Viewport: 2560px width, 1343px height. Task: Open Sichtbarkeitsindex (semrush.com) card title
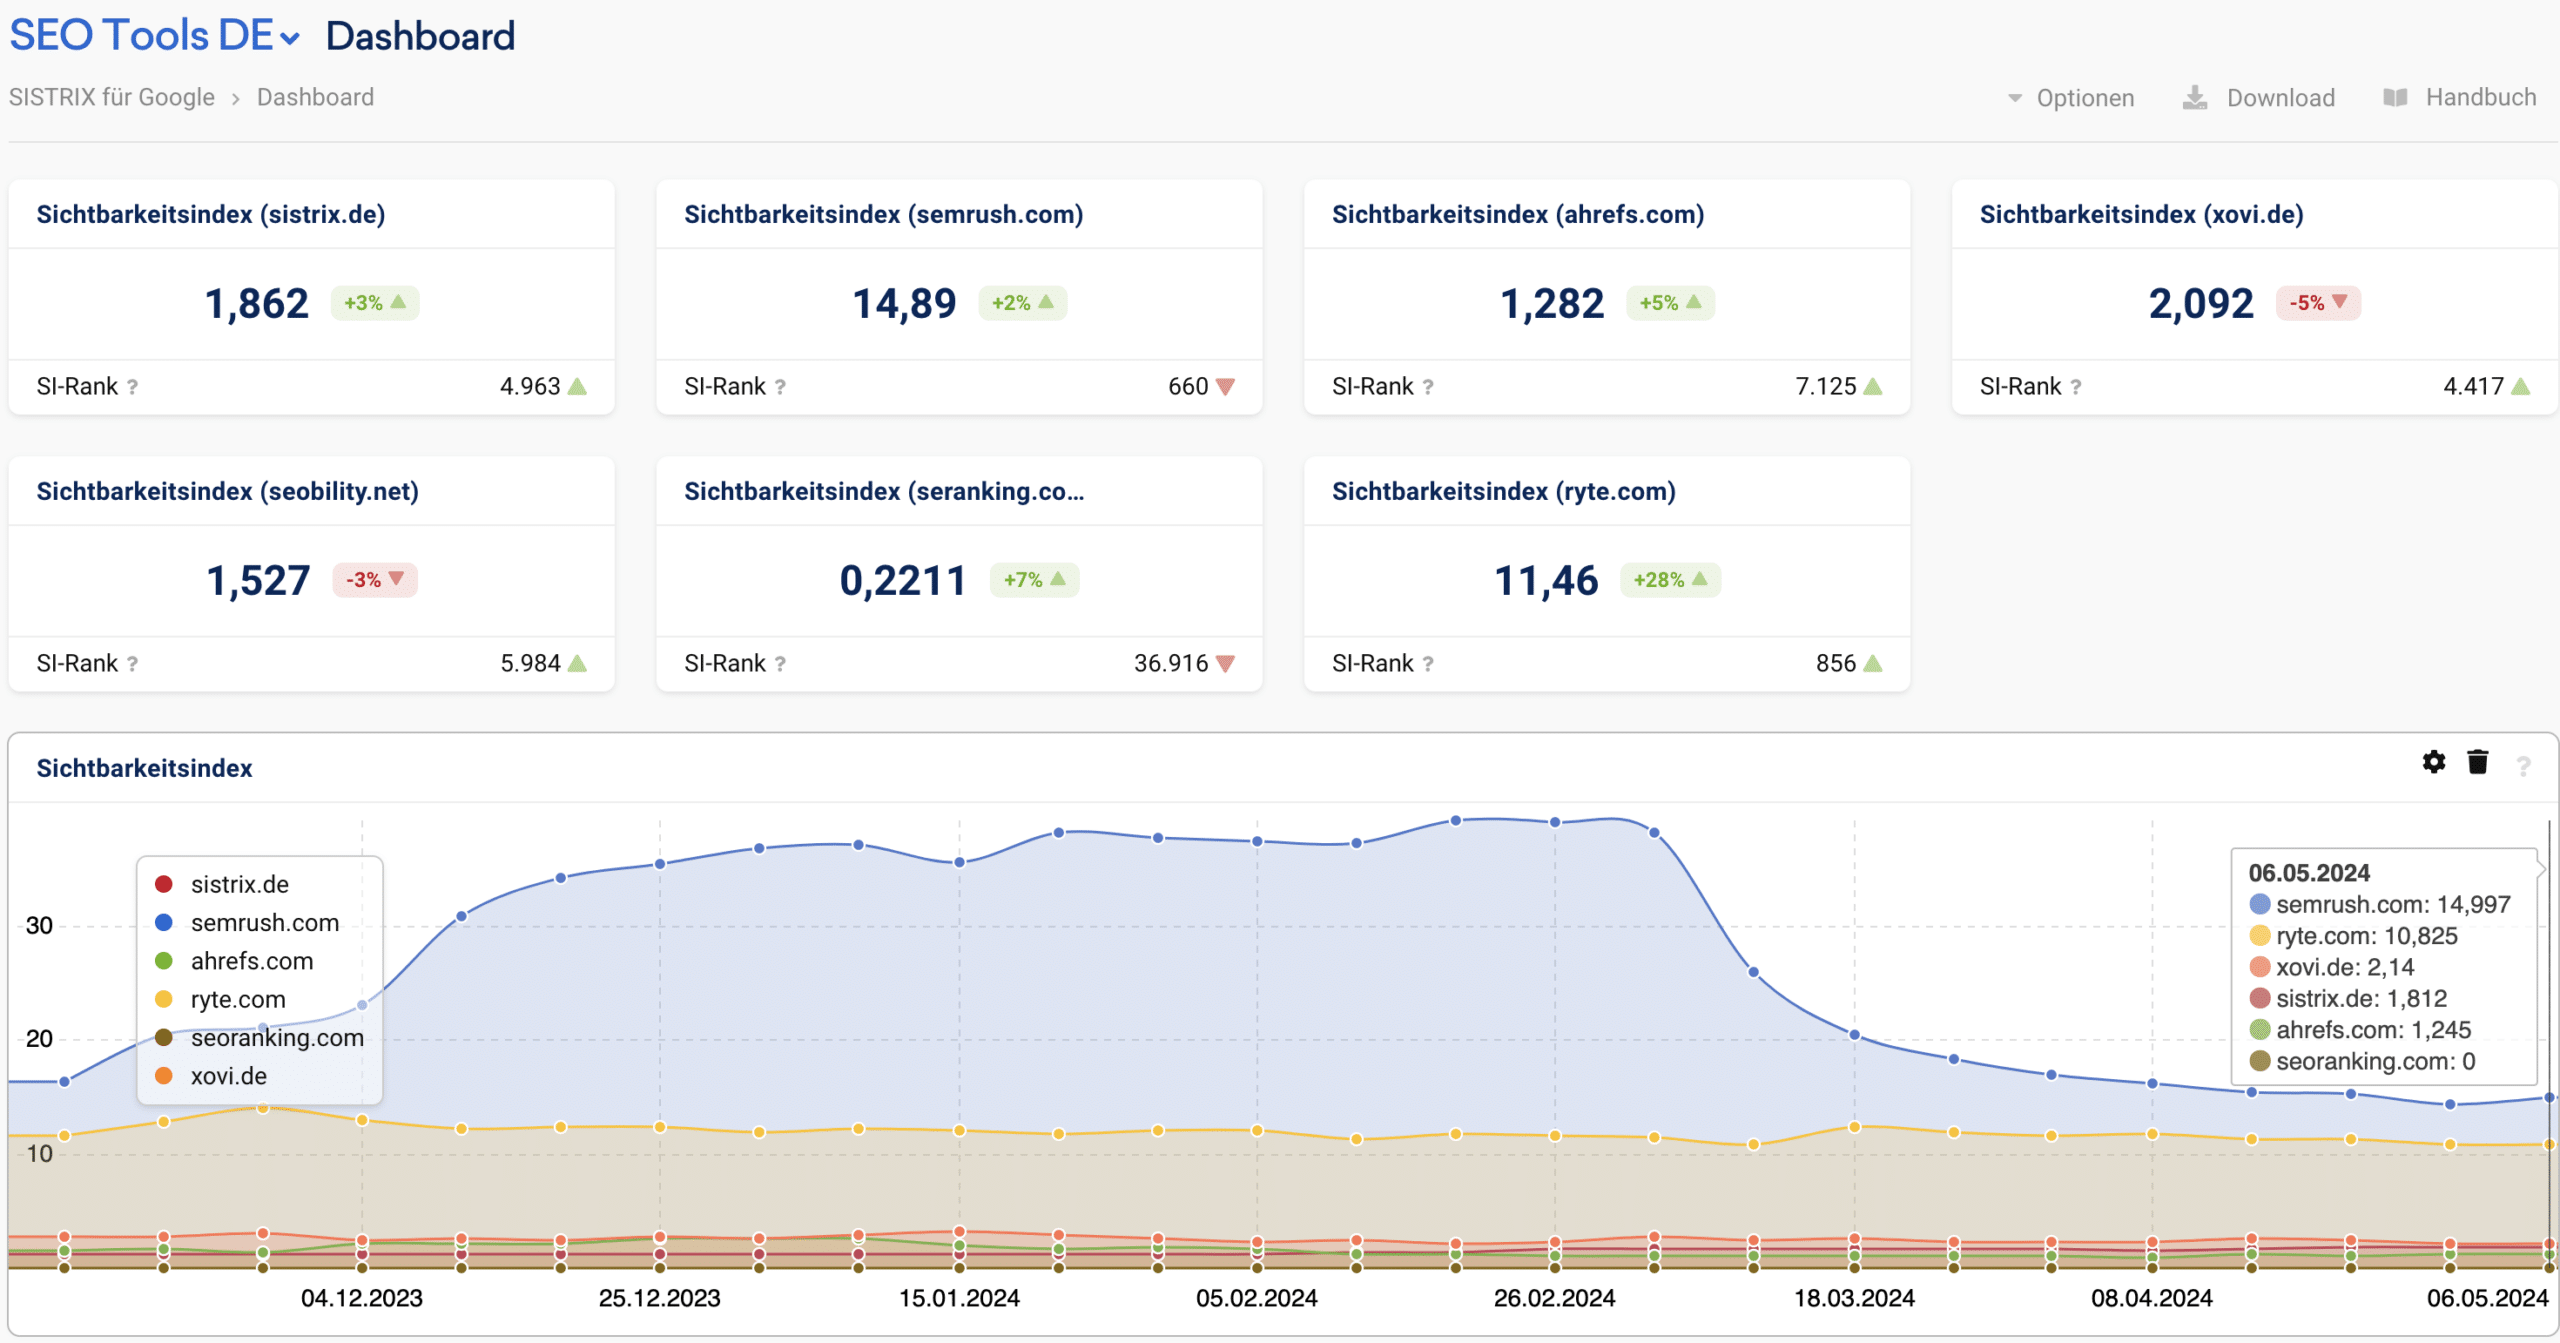pyautogui.click(x=884, y=215)
